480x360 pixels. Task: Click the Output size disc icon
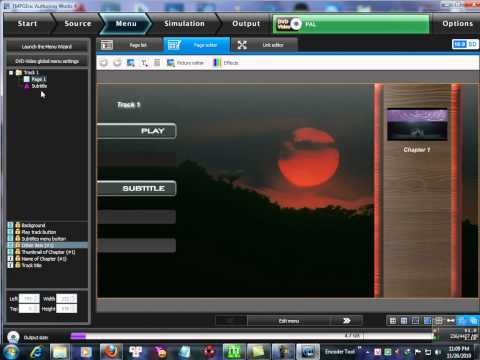[x=13, y=337]
